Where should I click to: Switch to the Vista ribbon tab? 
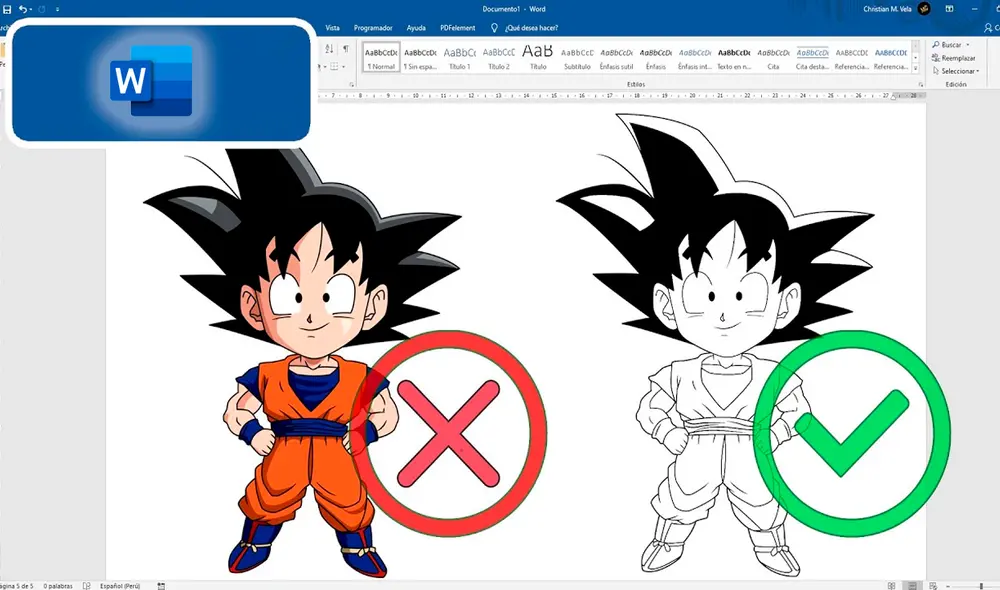(x=333, y=27)
